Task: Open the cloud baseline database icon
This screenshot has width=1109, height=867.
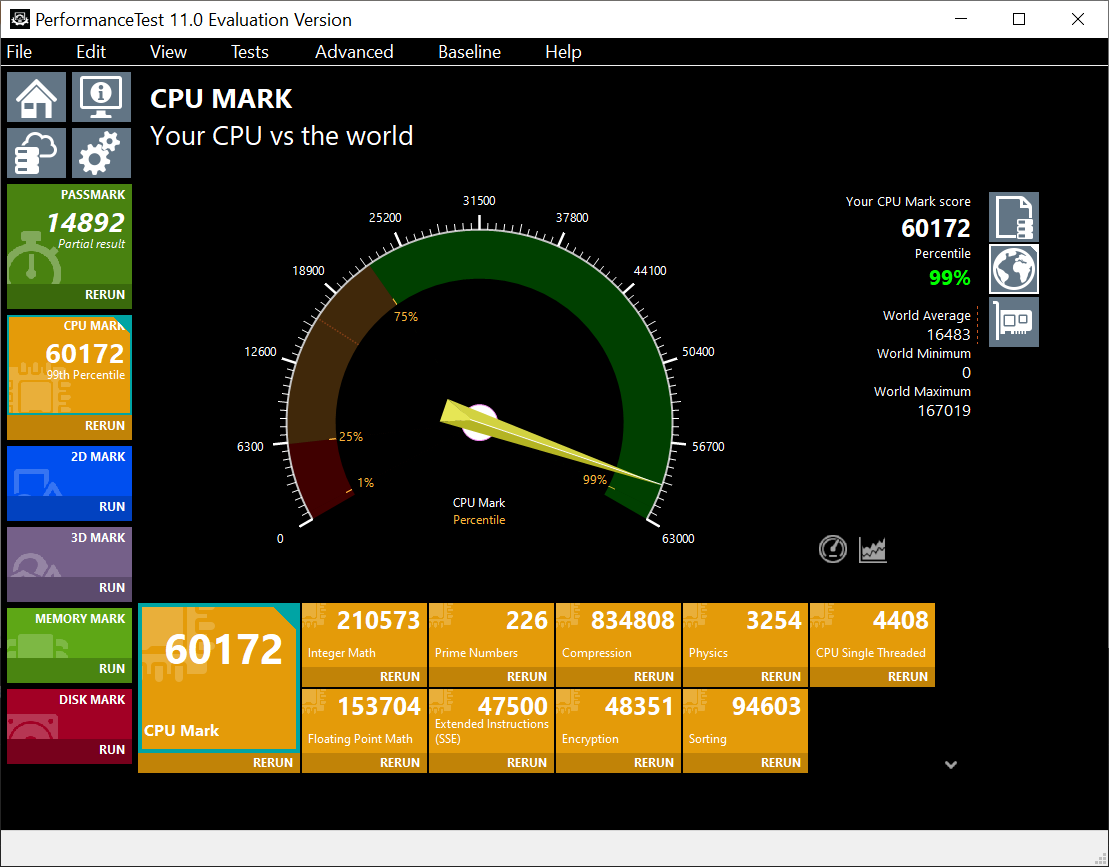Action: tap(37, 153)
